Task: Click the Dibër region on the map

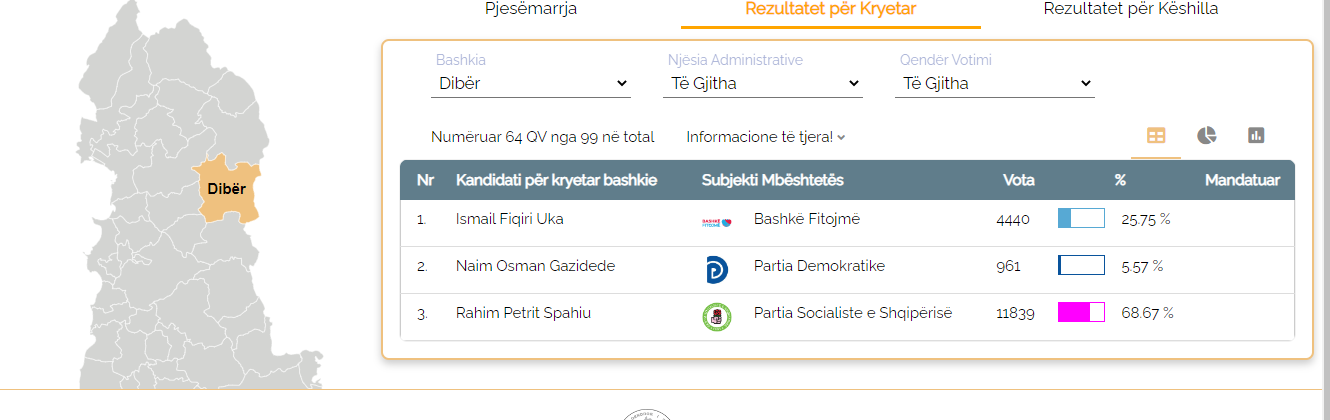Action: click(228, 188)
